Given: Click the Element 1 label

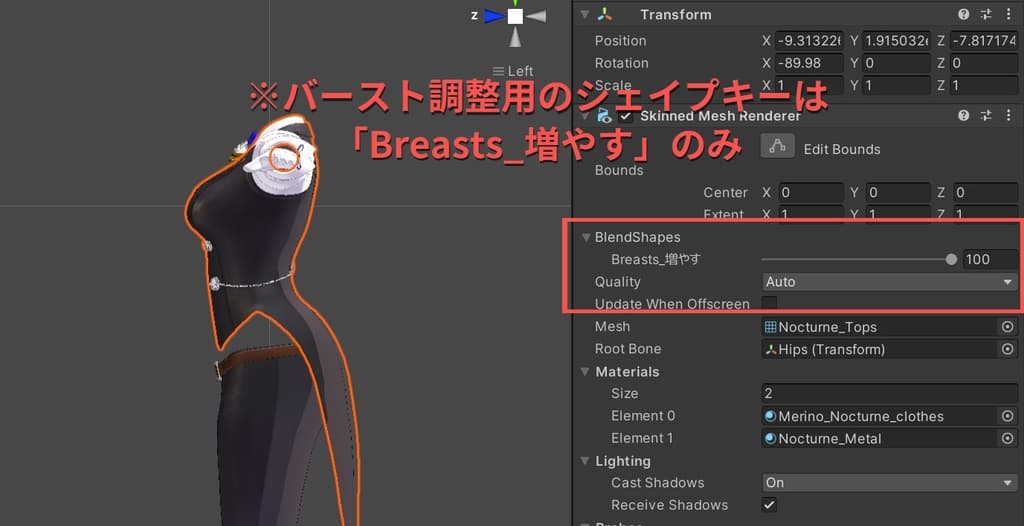Looking at the screenshot, I should tap(642, 438).
